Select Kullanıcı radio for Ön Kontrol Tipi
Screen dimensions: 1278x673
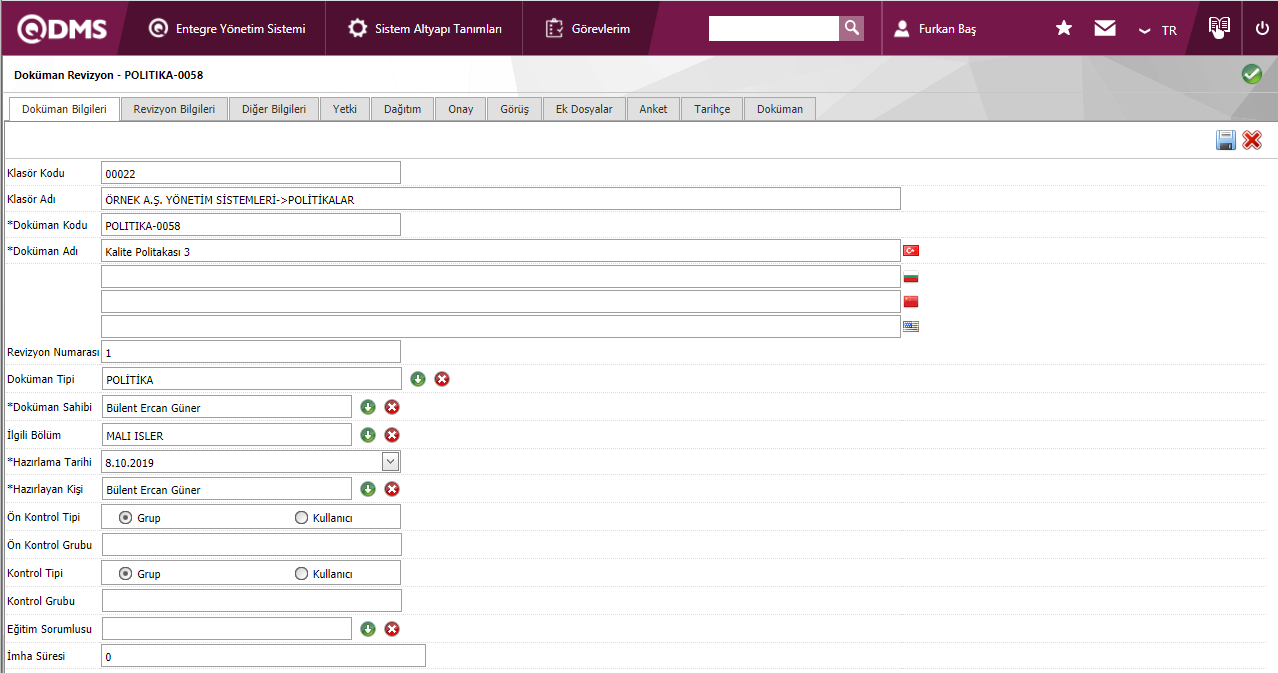pos(302,518)
